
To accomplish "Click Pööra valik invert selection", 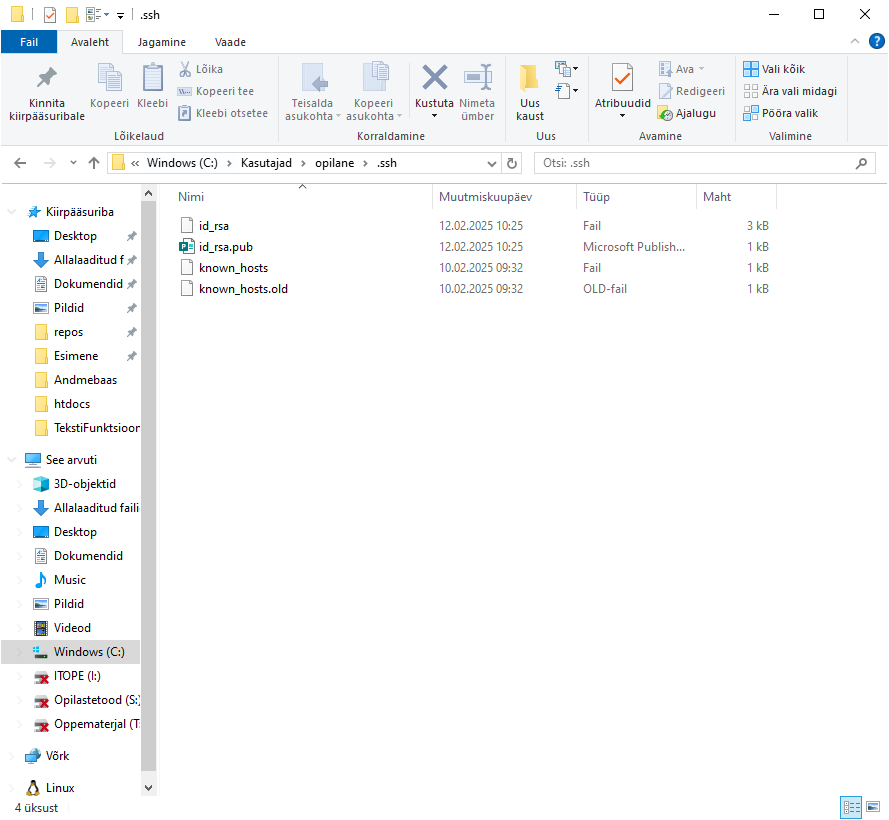I will [780, 113].
